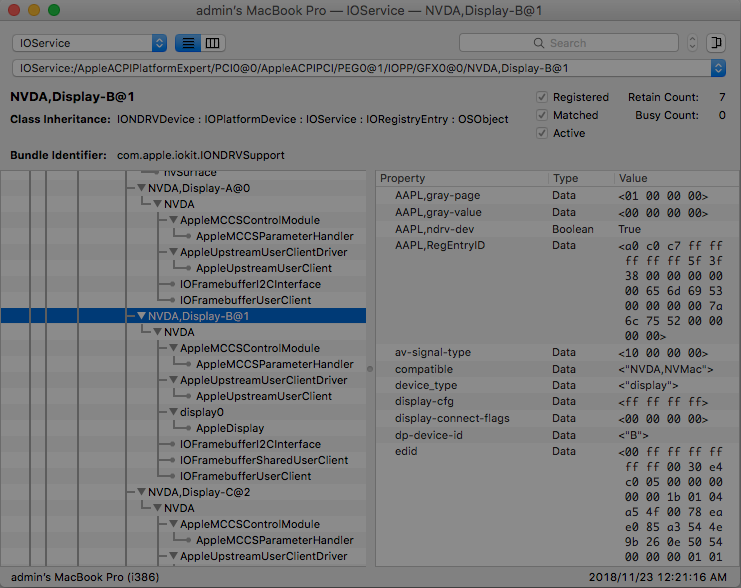Switch to column browser view
741x588 pixels.
pyautogui.click(x=213, y=43)
